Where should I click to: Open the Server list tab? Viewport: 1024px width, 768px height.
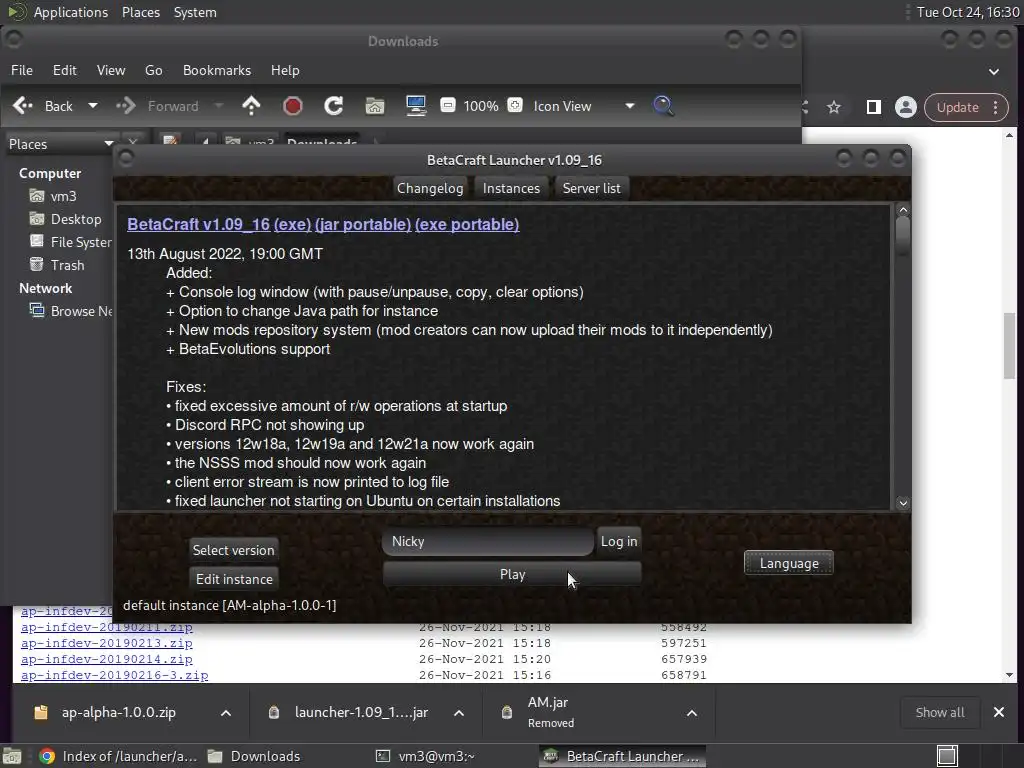click(592, 188)
